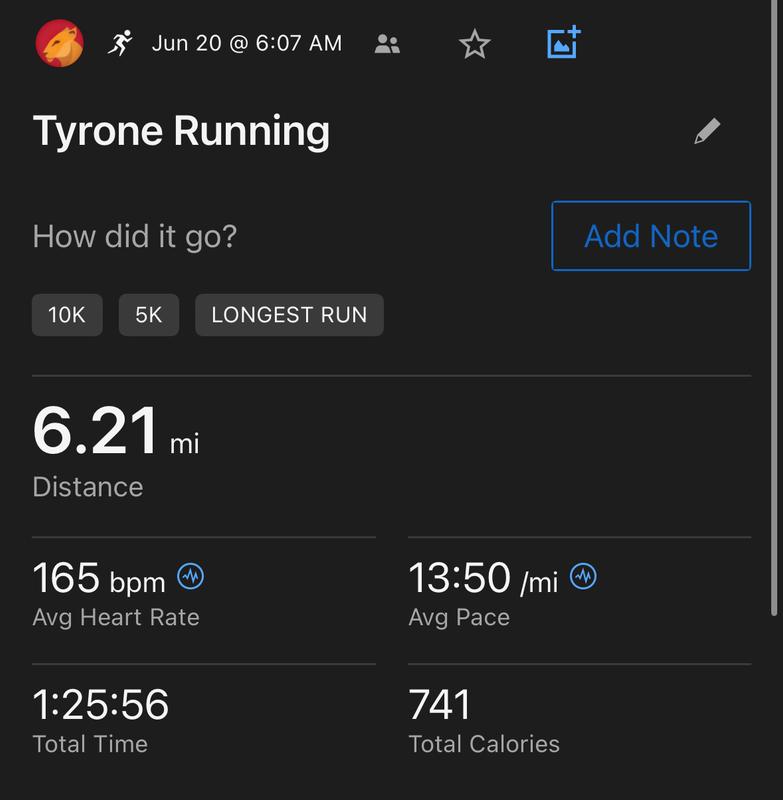
Task: Click the Jun 20 @ 6:07 AM timestamp
Action: 247,44
